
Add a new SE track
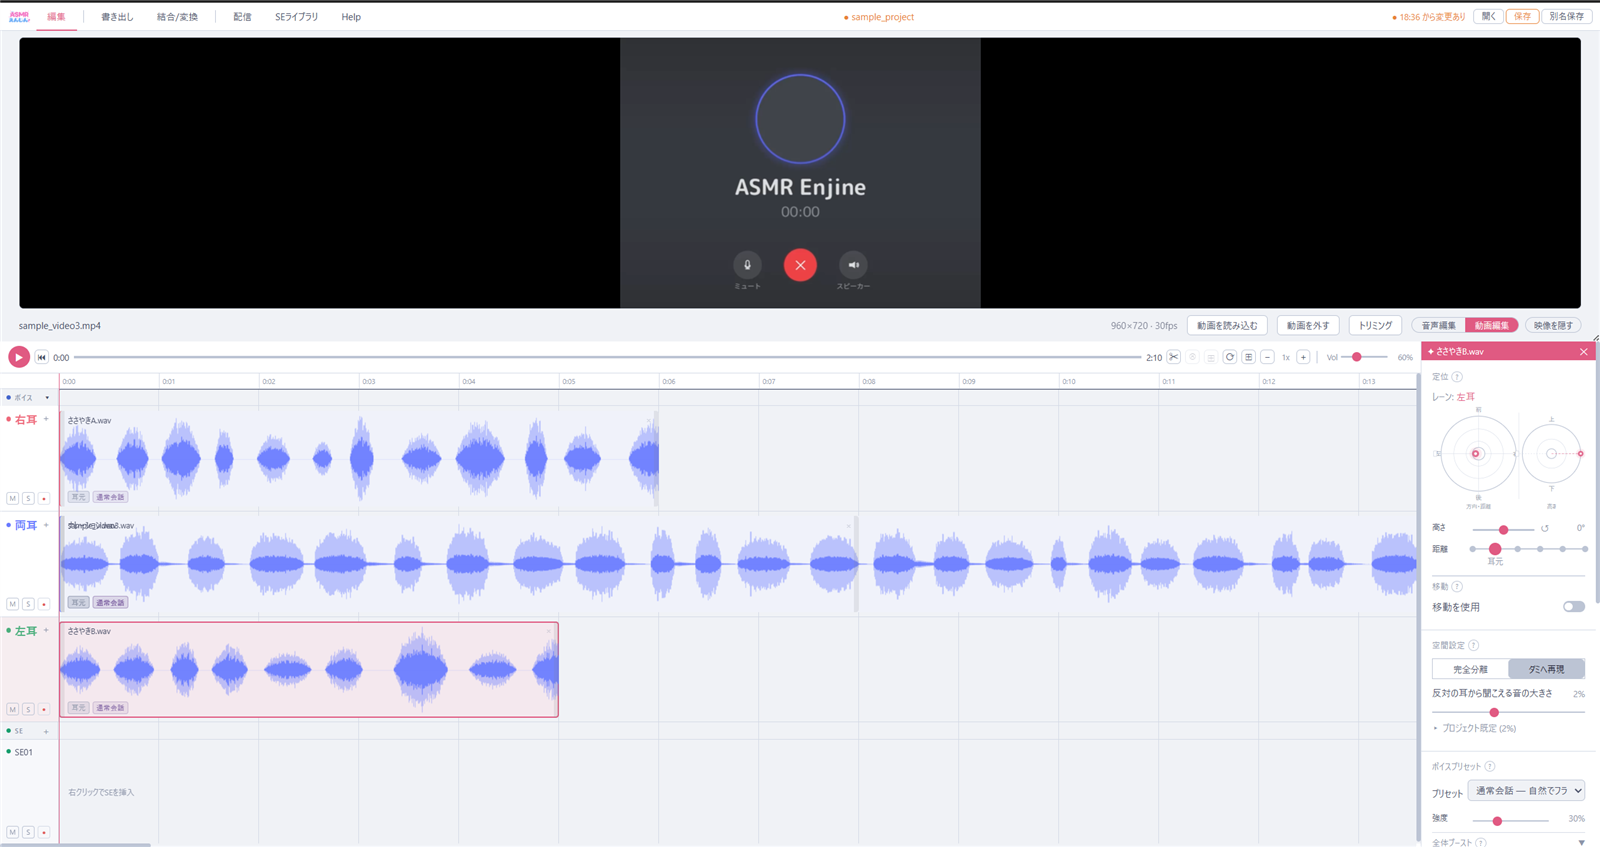point(46,731)
